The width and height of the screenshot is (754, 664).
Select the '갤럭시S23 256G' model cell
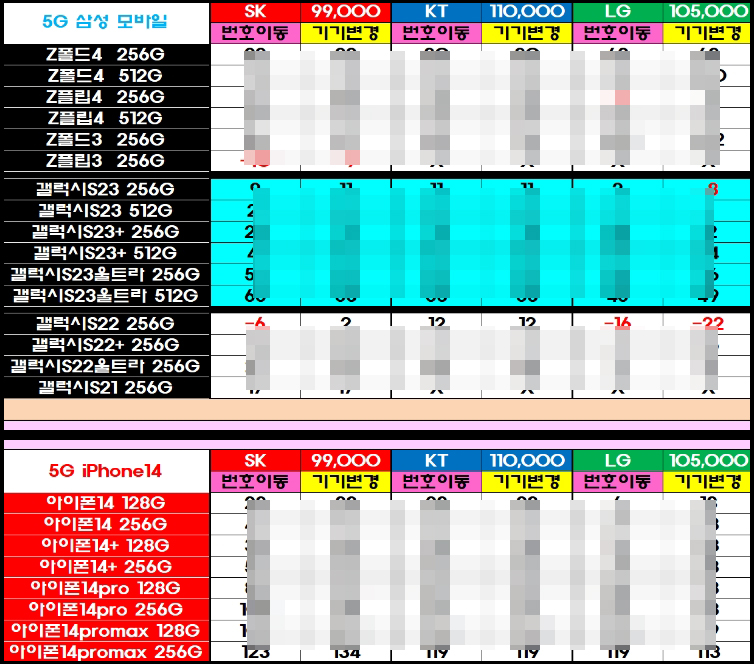tap(106, 189)
